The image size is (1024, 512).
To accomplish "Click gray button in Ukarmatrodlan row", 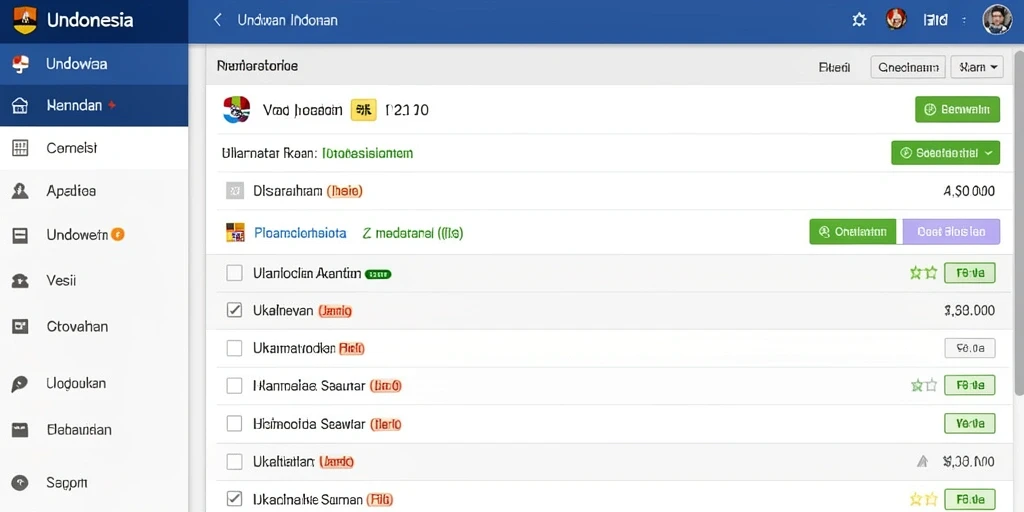I will pyautogui.click(x=970, y=348).
